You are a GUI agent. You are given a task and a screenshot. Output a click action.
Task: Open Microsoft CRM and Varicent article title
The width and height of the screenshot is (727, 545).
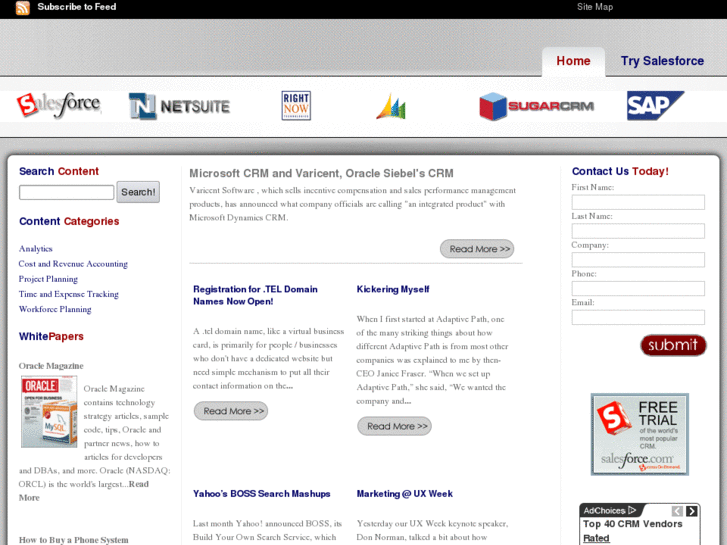point(321,173)
